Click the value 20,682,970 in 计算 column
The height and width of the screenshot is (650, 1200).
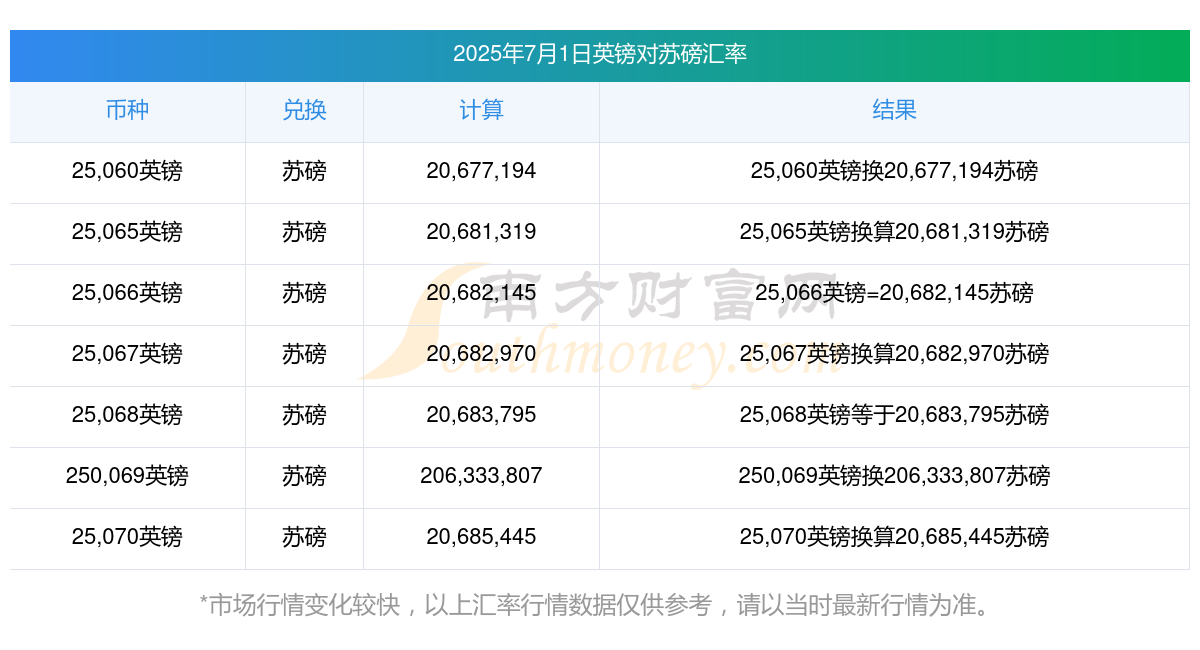coord(481,354)
